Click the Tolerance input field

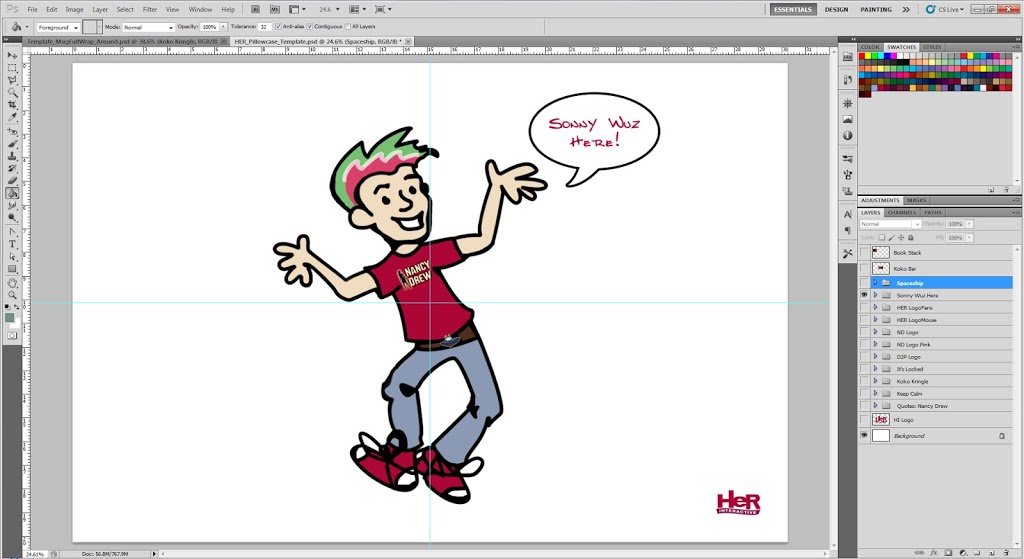264,27
